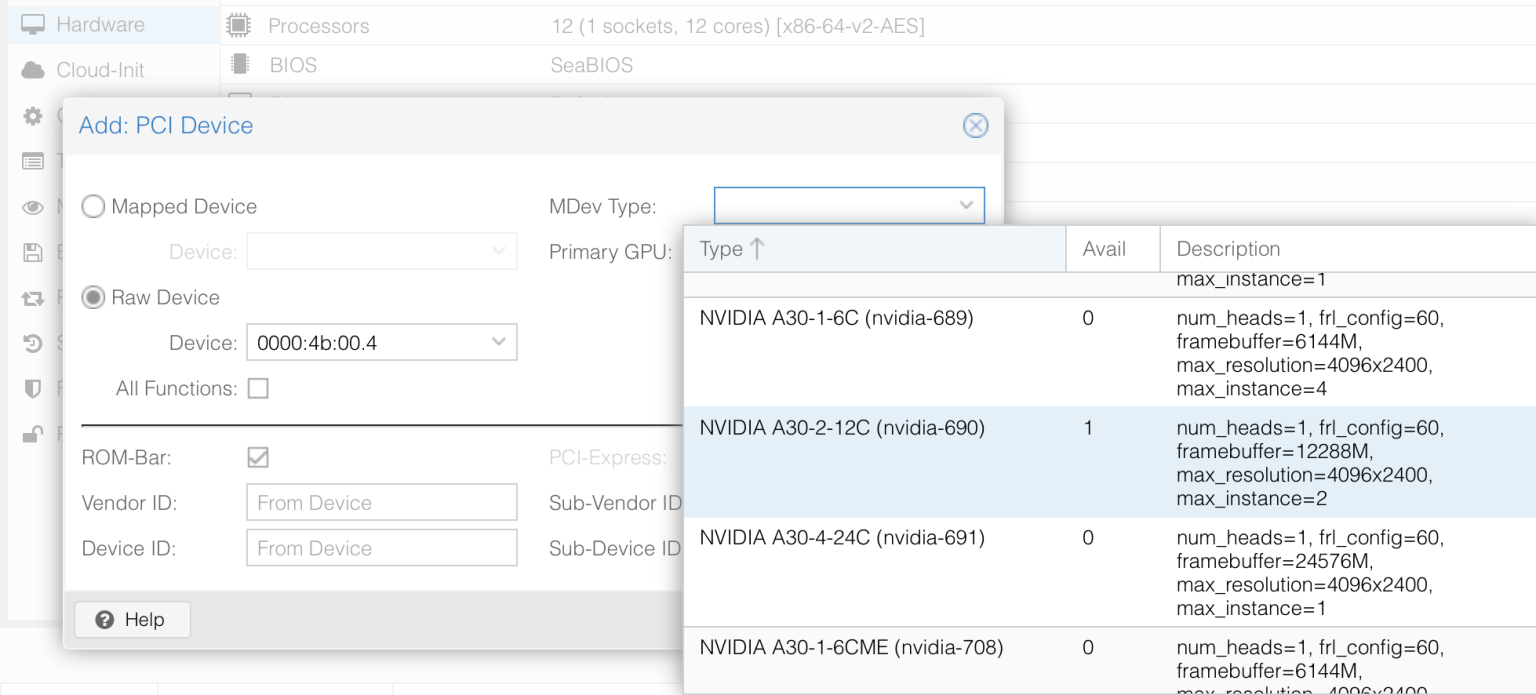Expand the Mapped Device's Device dropdown
Image resolution: width=1536 pixels, height=695 pixels.
point(499,251)
